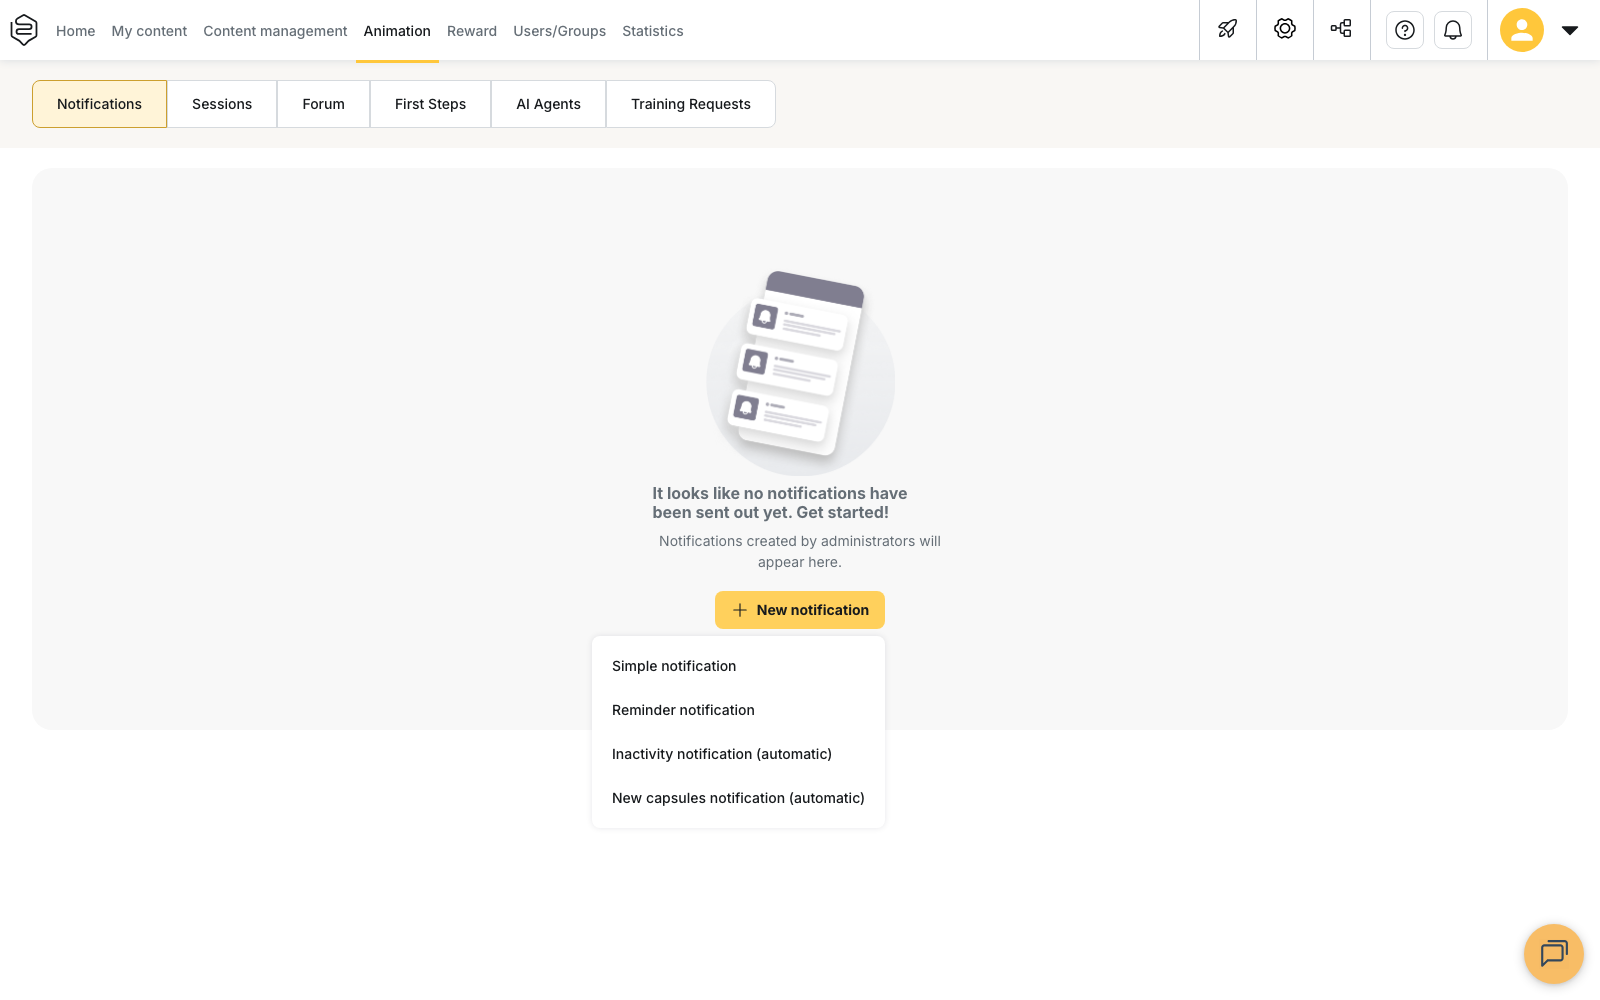Choose Reminder notification option
This screenshot has height=1000, width=1600.
click(x=738, y=710)
